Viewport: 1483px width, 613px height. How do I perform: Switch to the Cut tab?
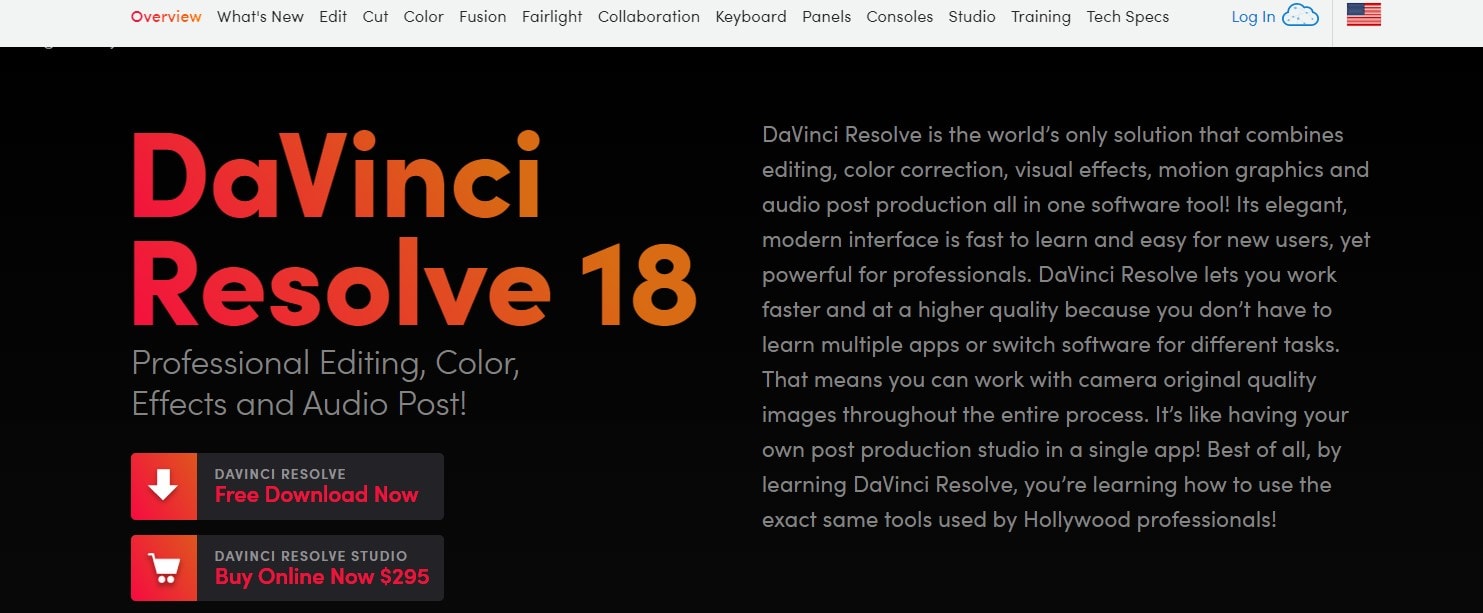click(376, 17)
